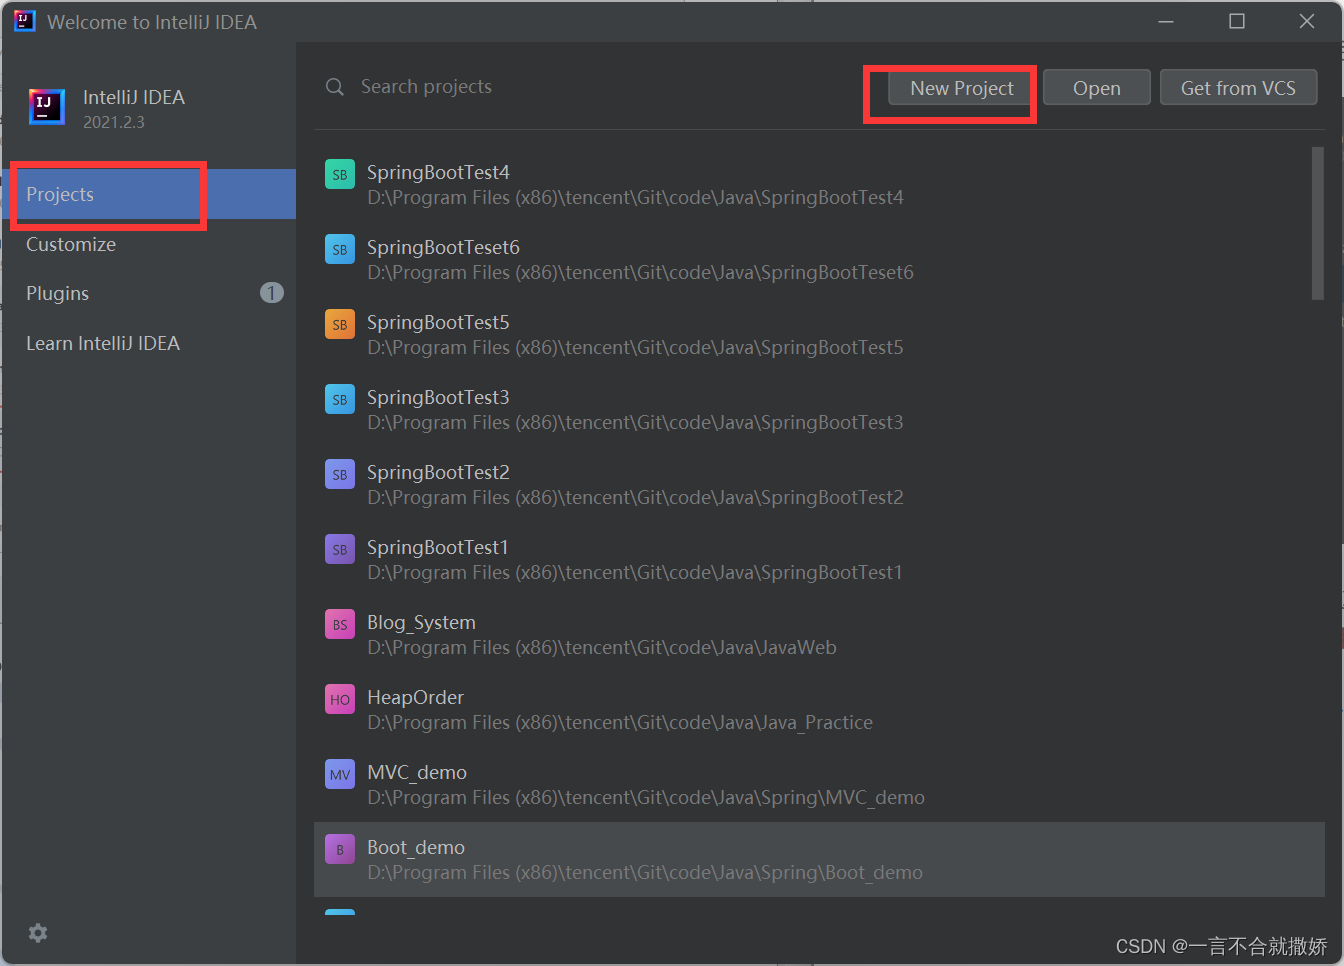1344x966 pixels.
Task: Click the SpringBootTest4 green SB icon
Action: [x=340, y=174]
